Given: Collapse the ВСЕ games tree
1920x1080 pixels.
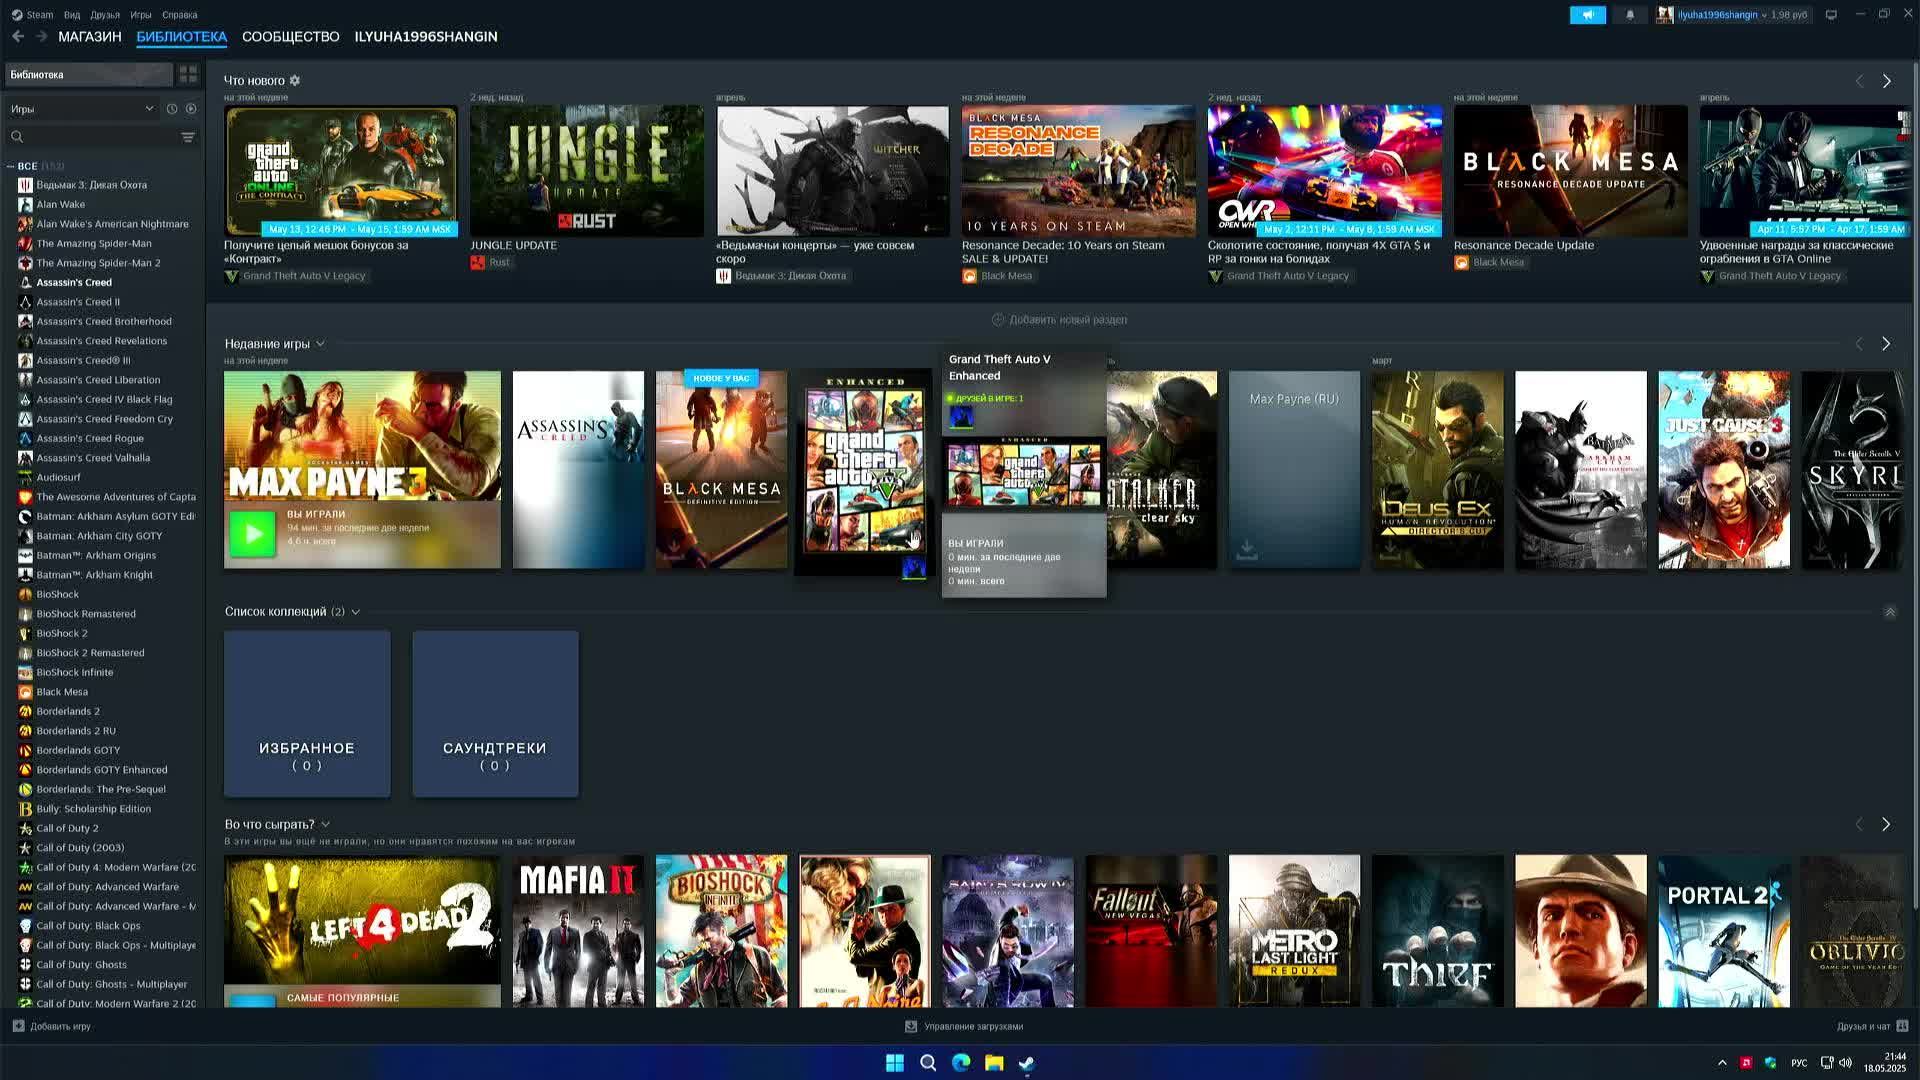Looking at the screenshot, I should click(x=10, y=166).
